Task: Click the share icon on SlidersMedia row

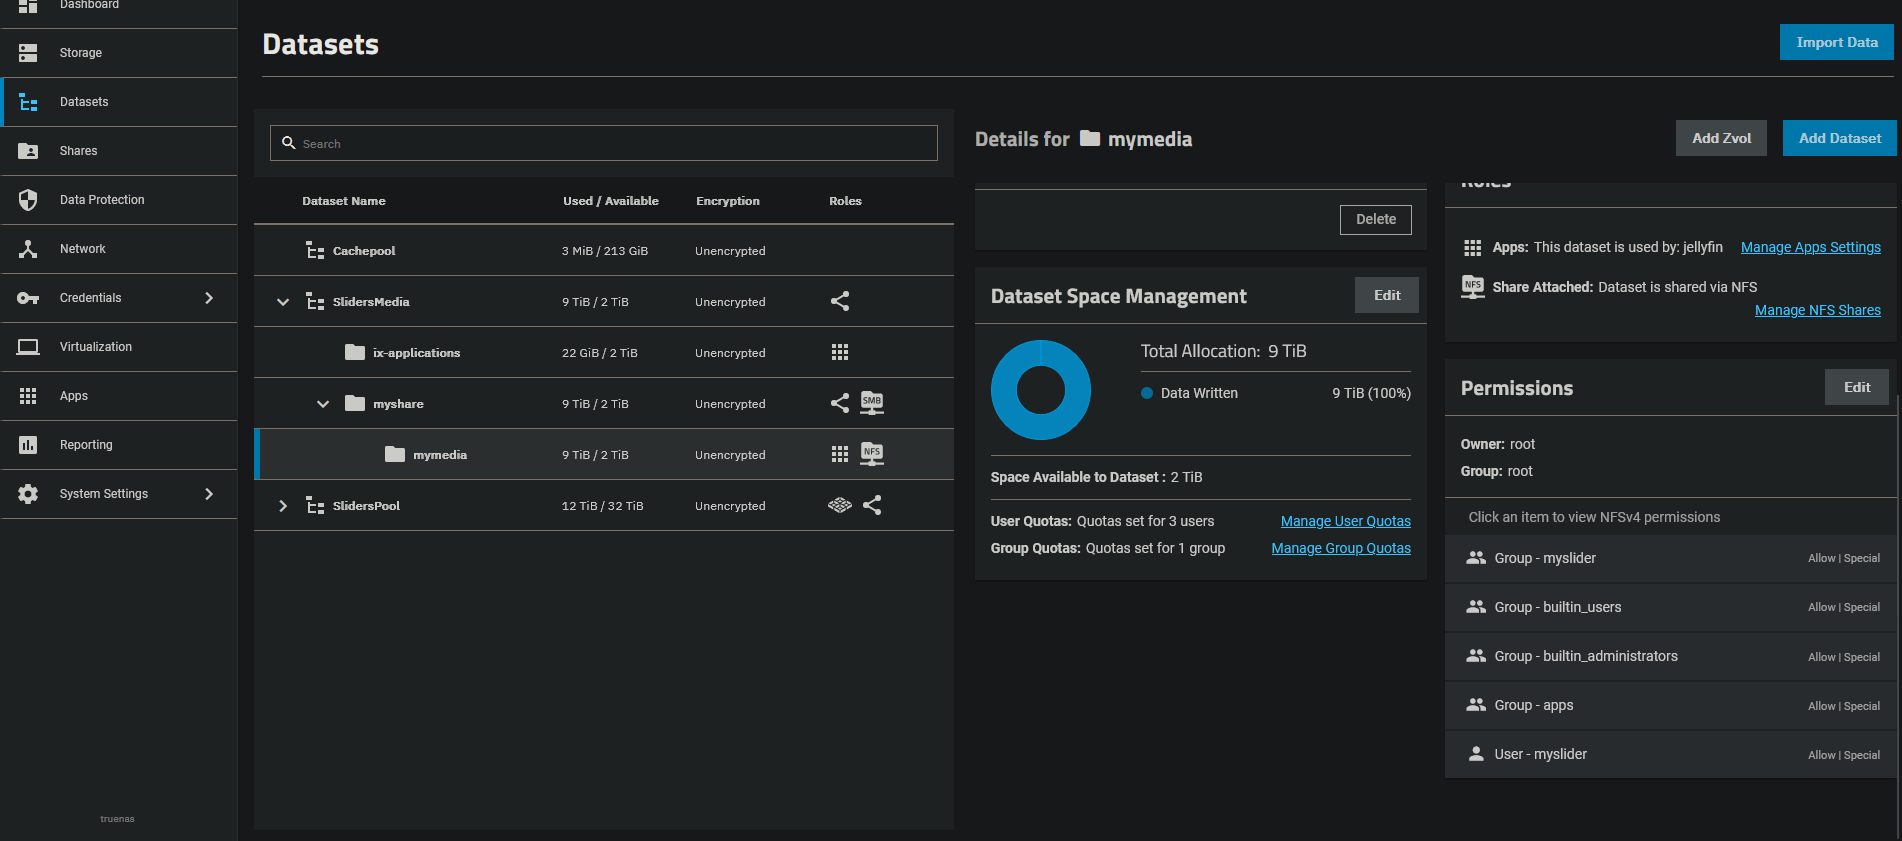Action: pyautogui.click(x=840, y=301)
